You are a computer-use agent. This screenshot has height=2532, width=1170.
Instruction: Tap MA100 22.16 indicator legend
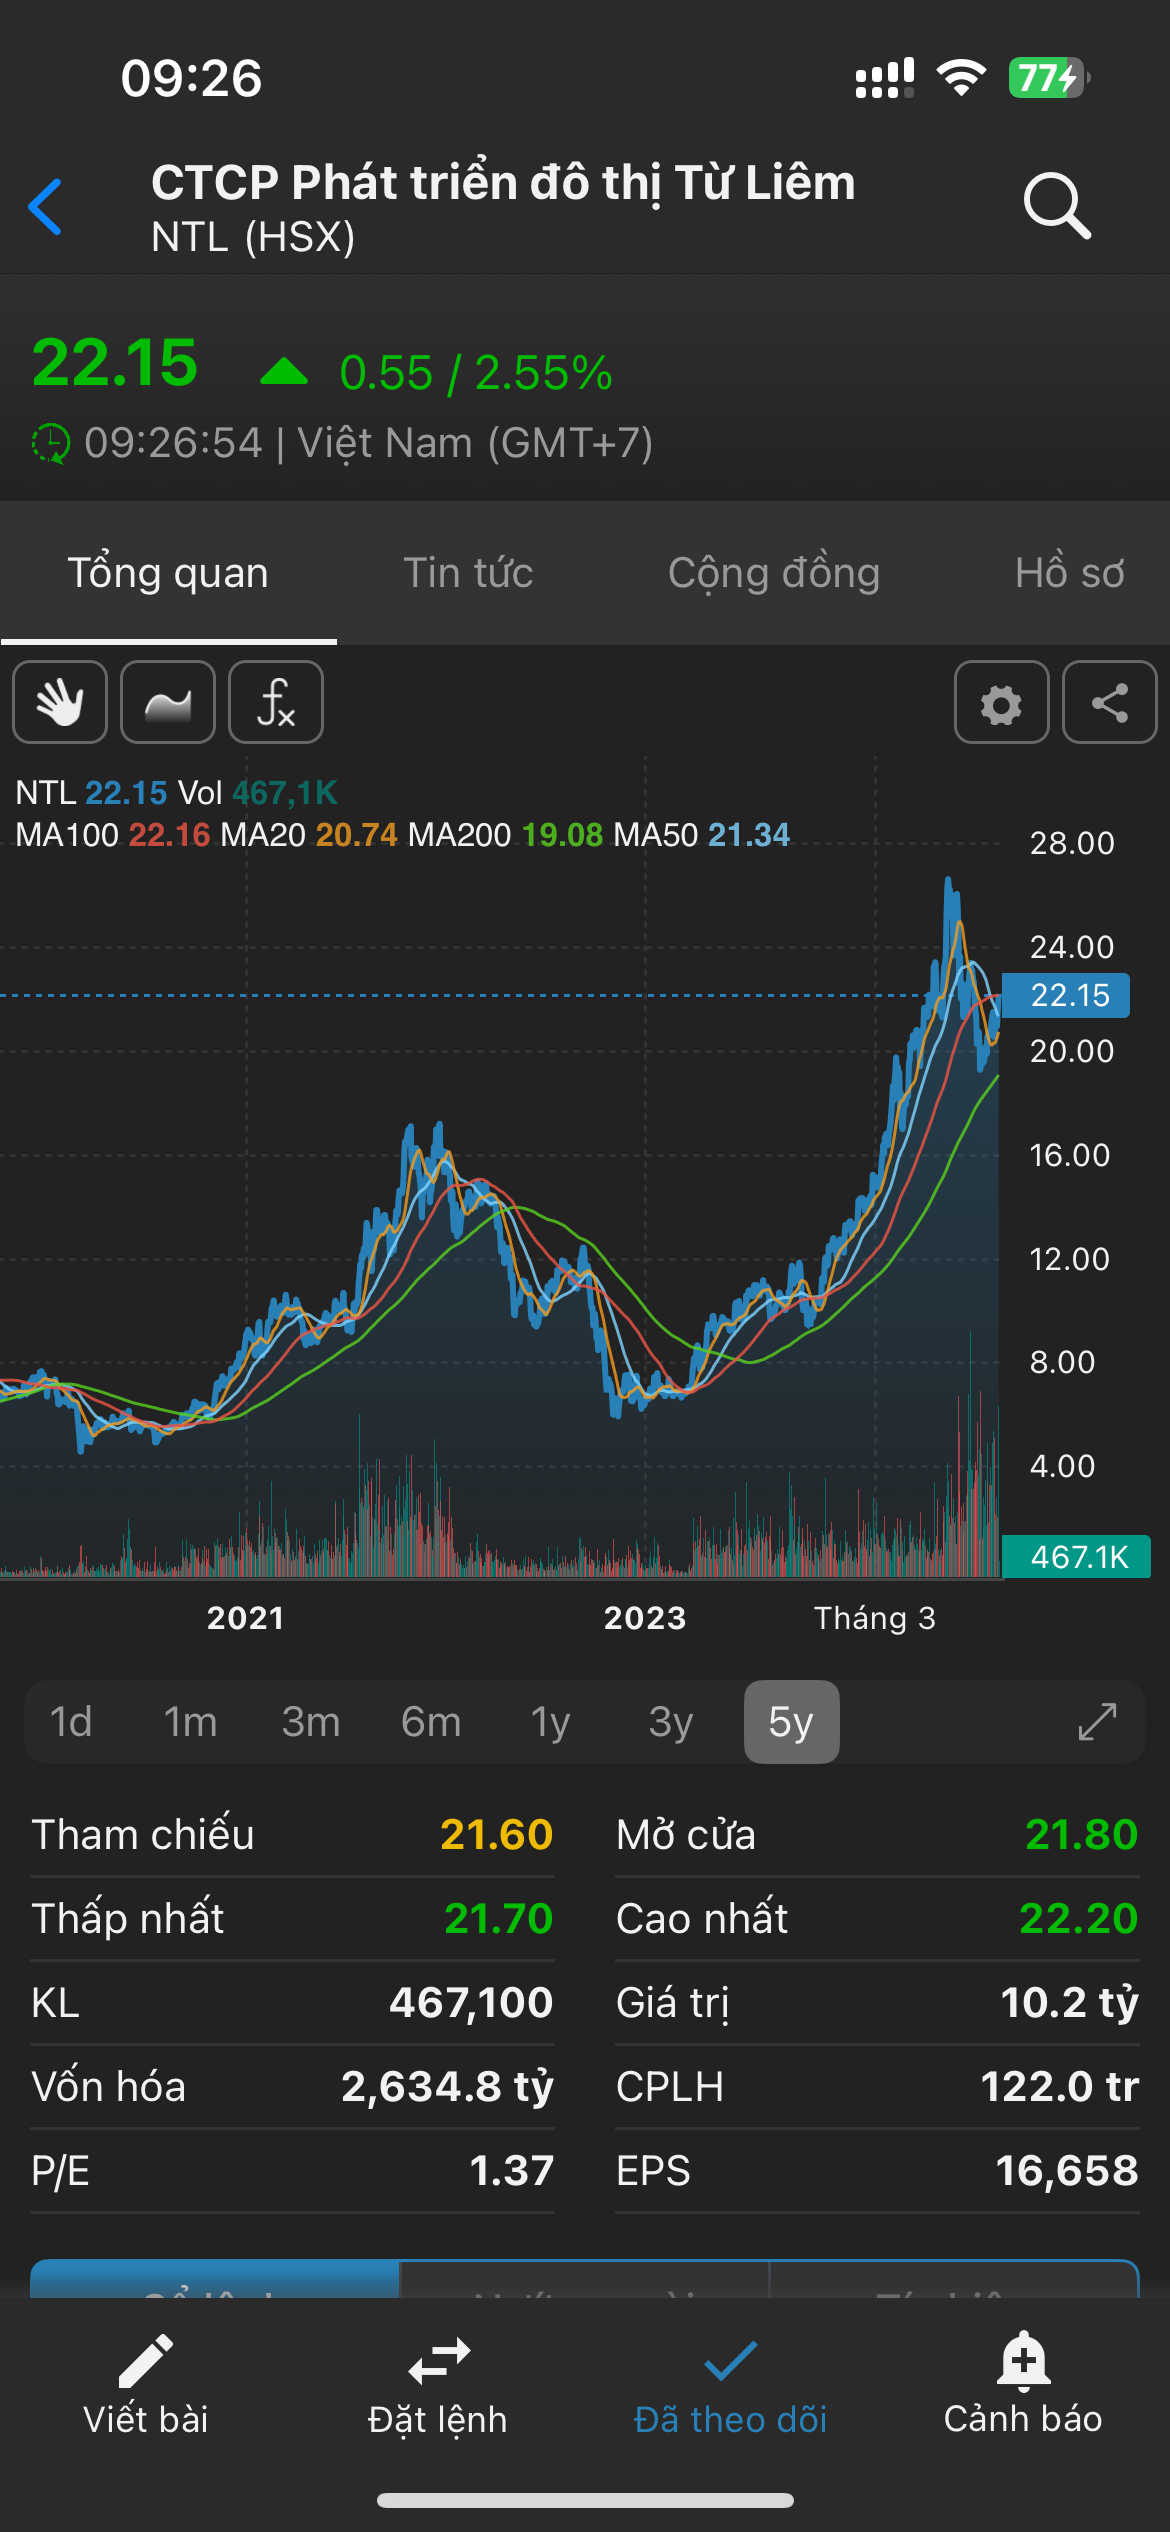[x=113, y=834]
